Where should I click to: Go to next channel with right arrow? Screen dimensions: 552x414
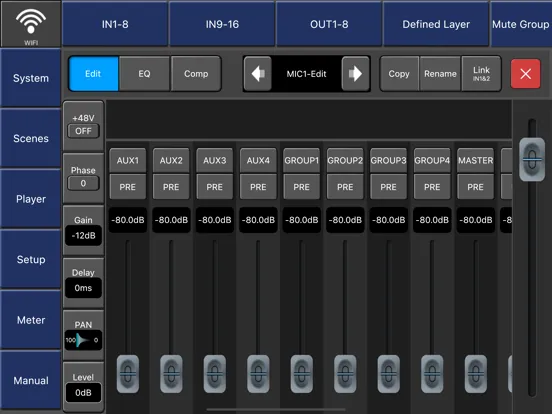point(355,74)
